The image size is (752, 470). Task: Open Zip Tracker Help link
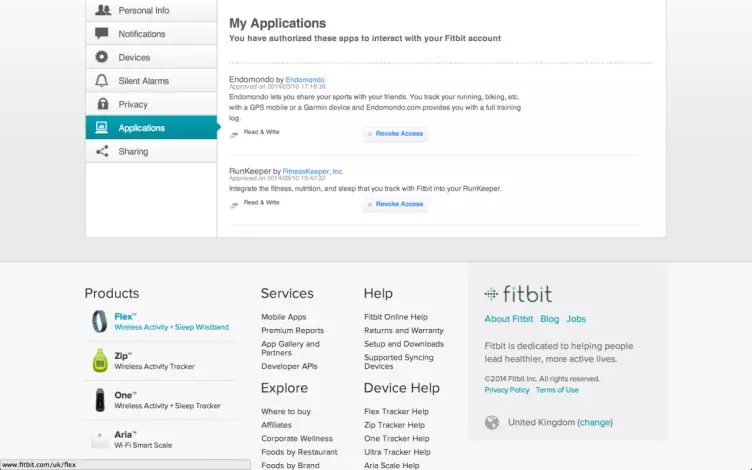pos(394,425)
